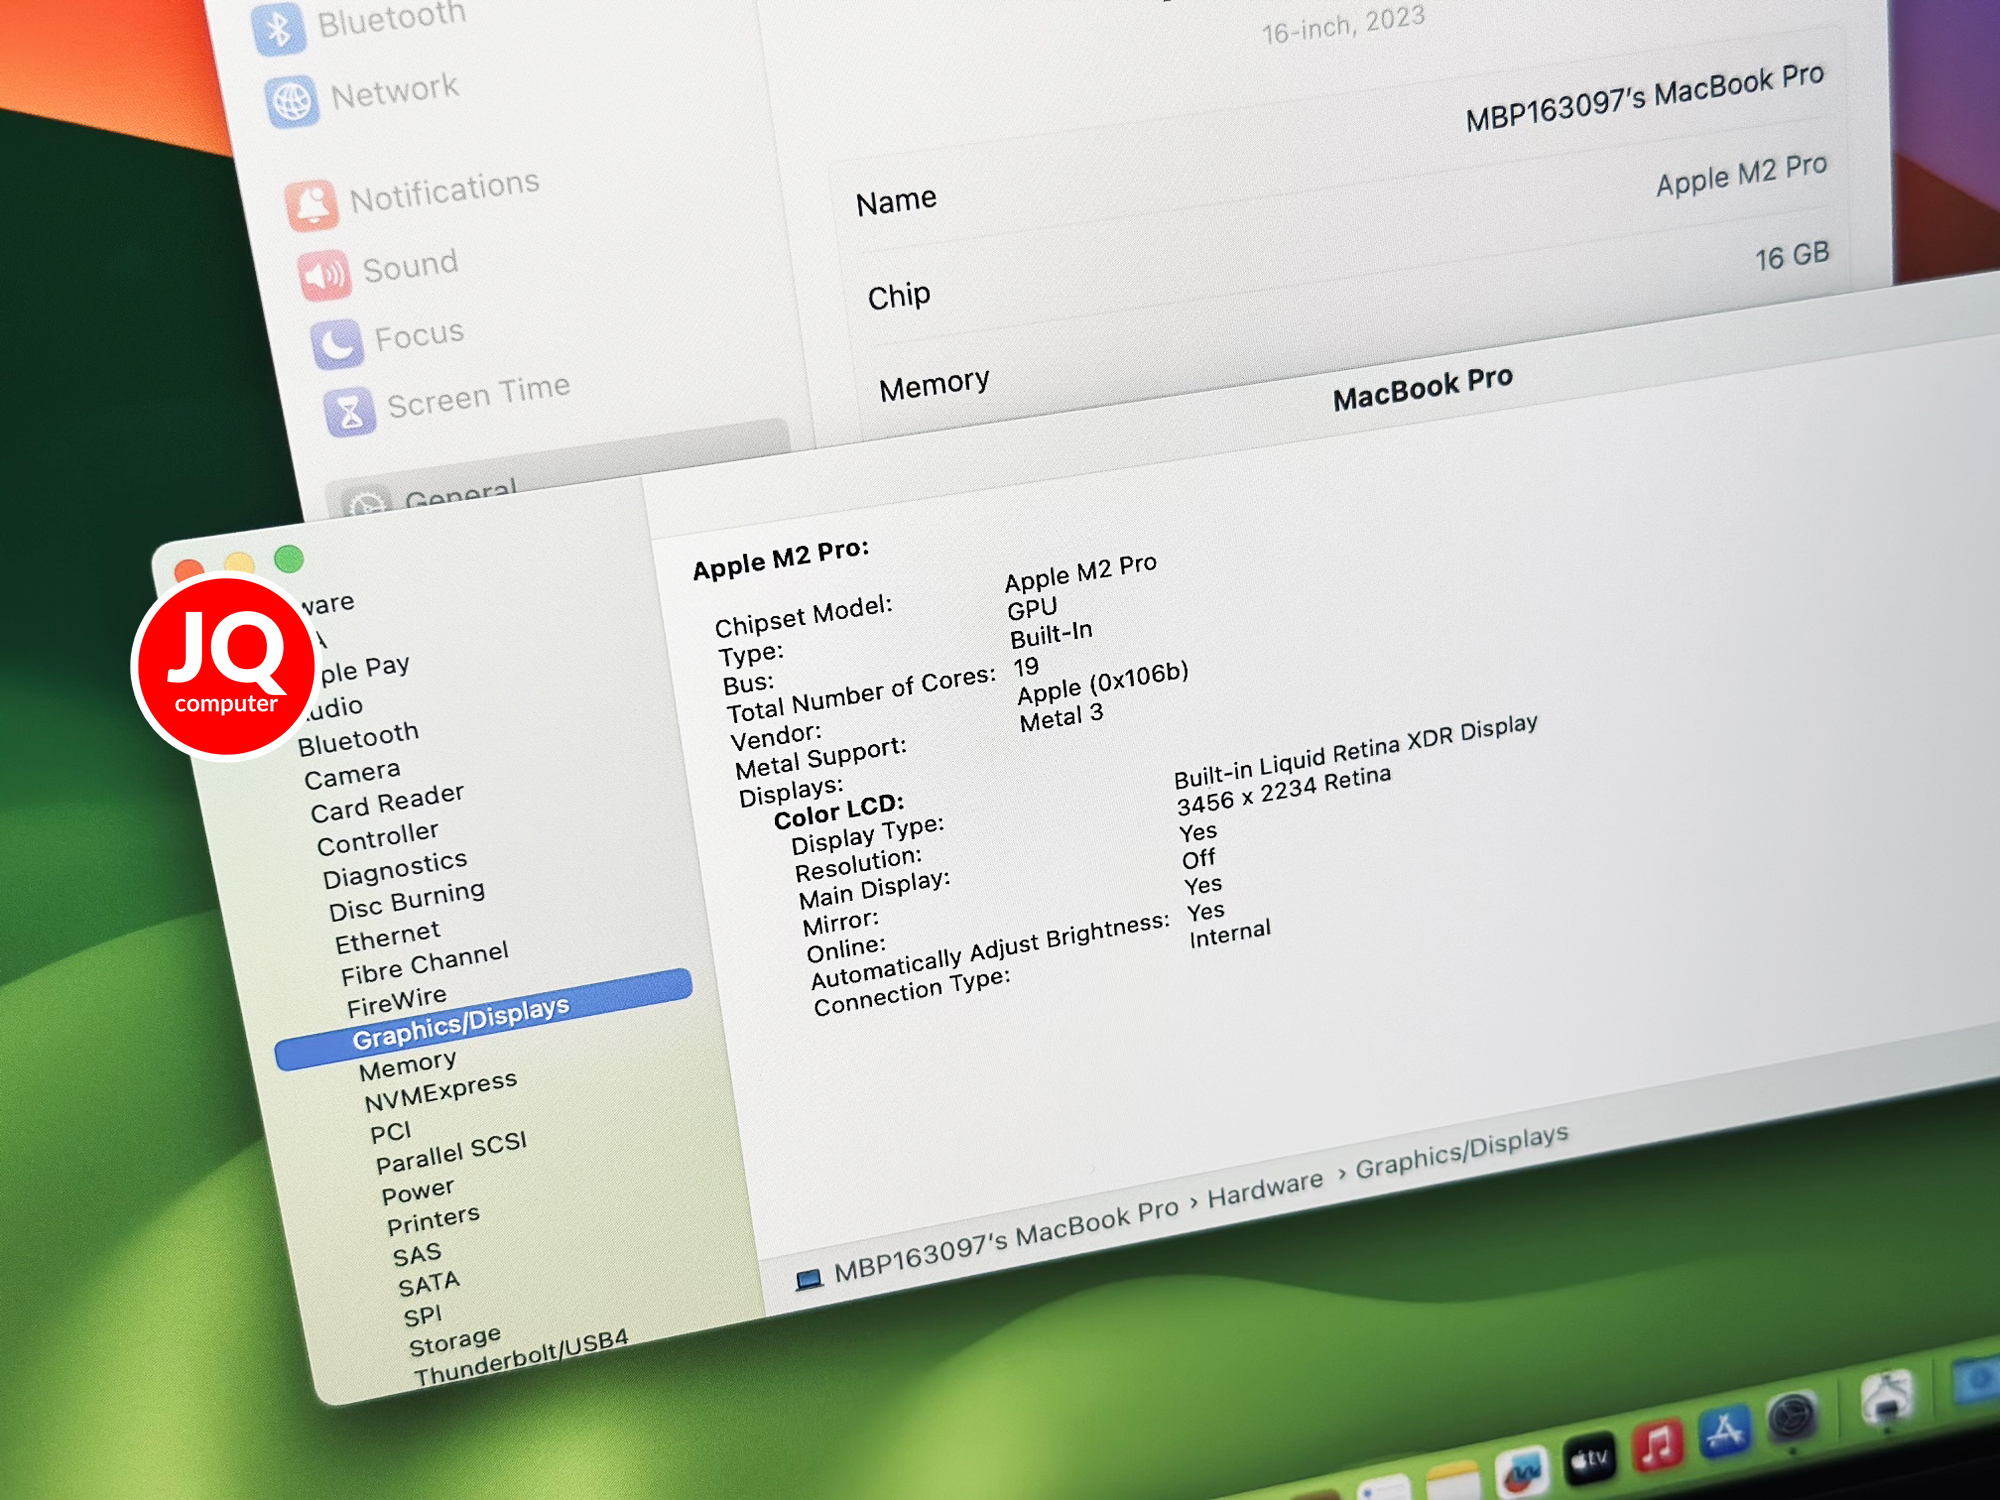Select highlighted Graphics/Displays sidebar row
Screen dimensions: 2000x1500
(484, 1019)
